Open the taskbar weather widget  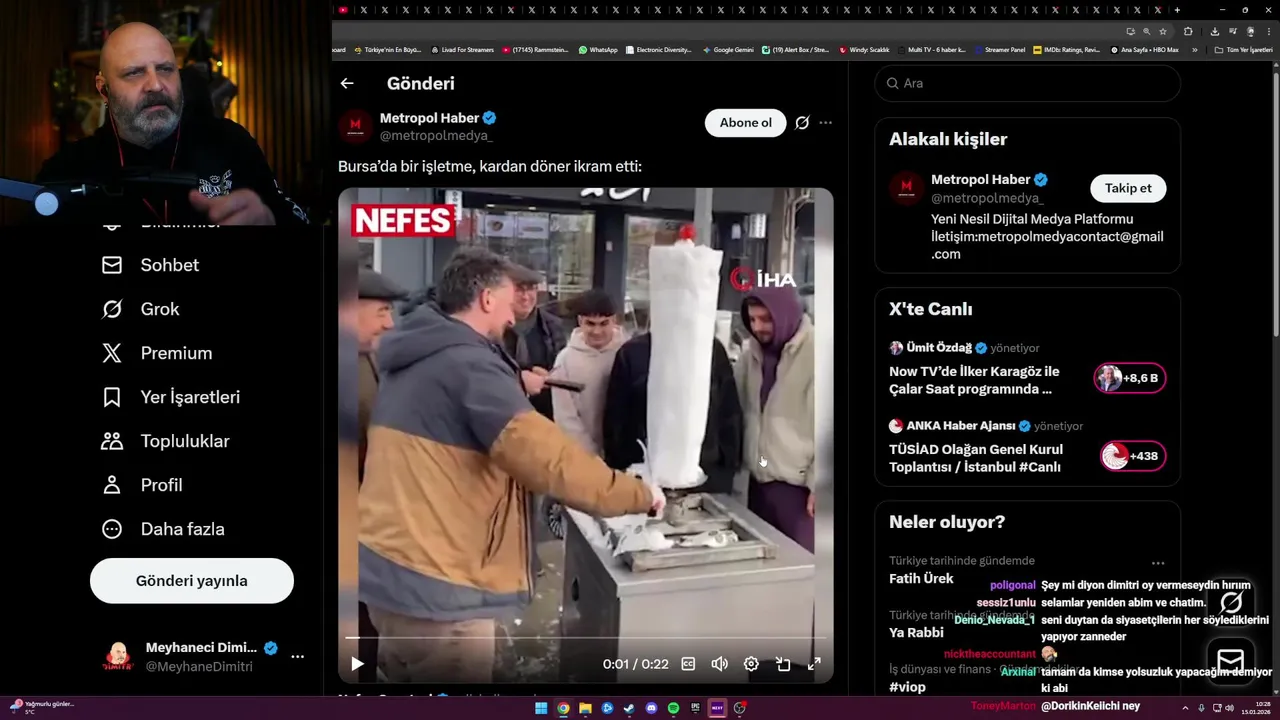(42, 707)
